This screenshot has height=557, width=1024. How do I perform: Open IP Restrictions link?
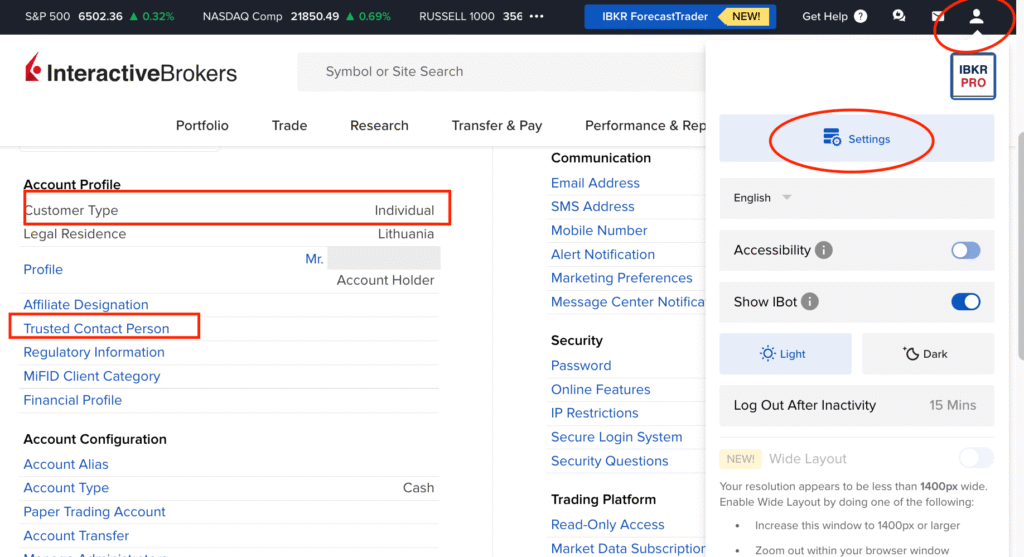coord(594,413)
